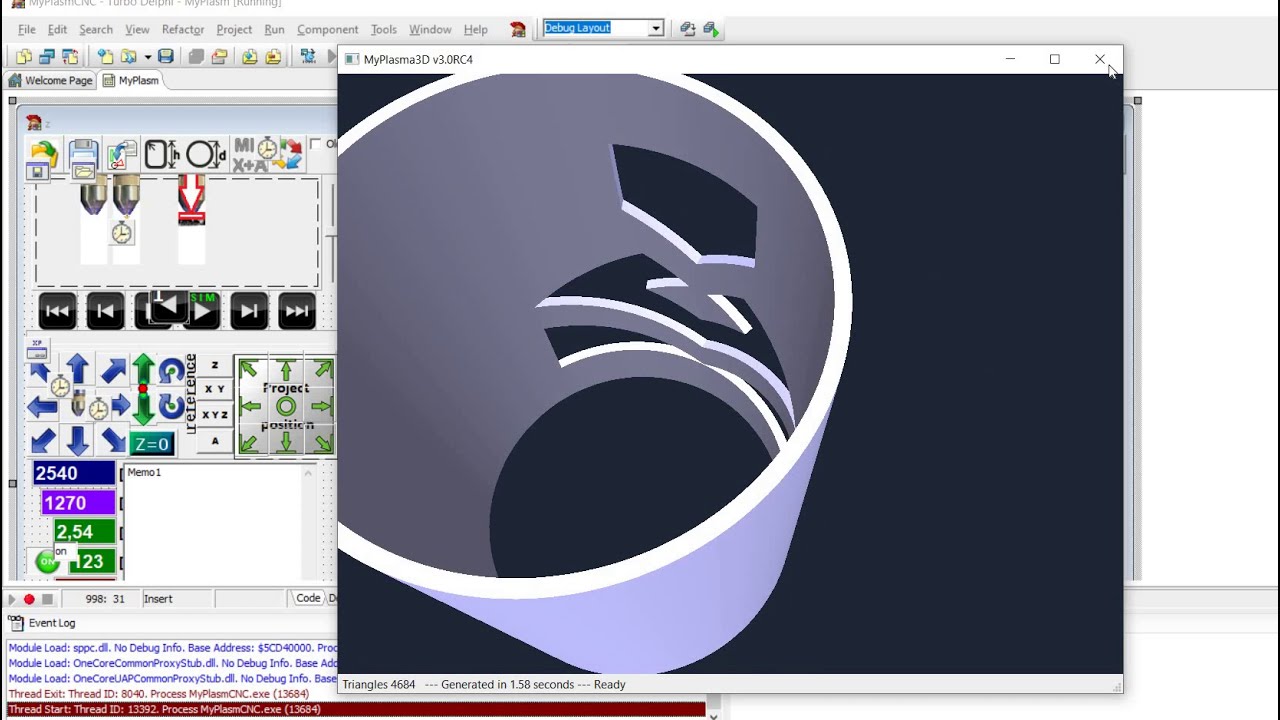Click the reference X Y Z button
Image resolution: width=1280 pixels, height=720 pixels.
[x=214, y=415]
